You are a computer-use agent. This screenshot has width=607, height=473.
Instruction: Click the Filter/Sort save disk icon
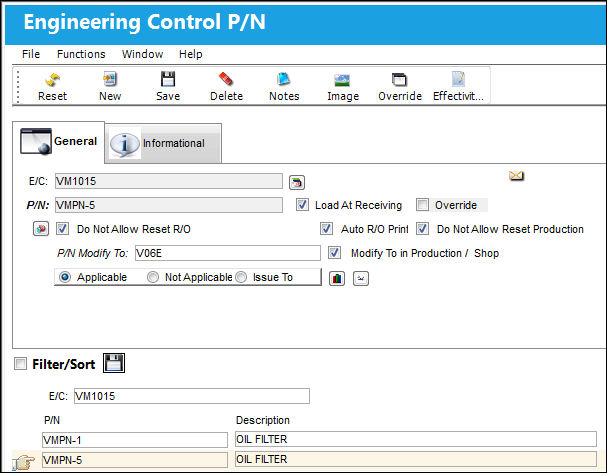(114, 363)
